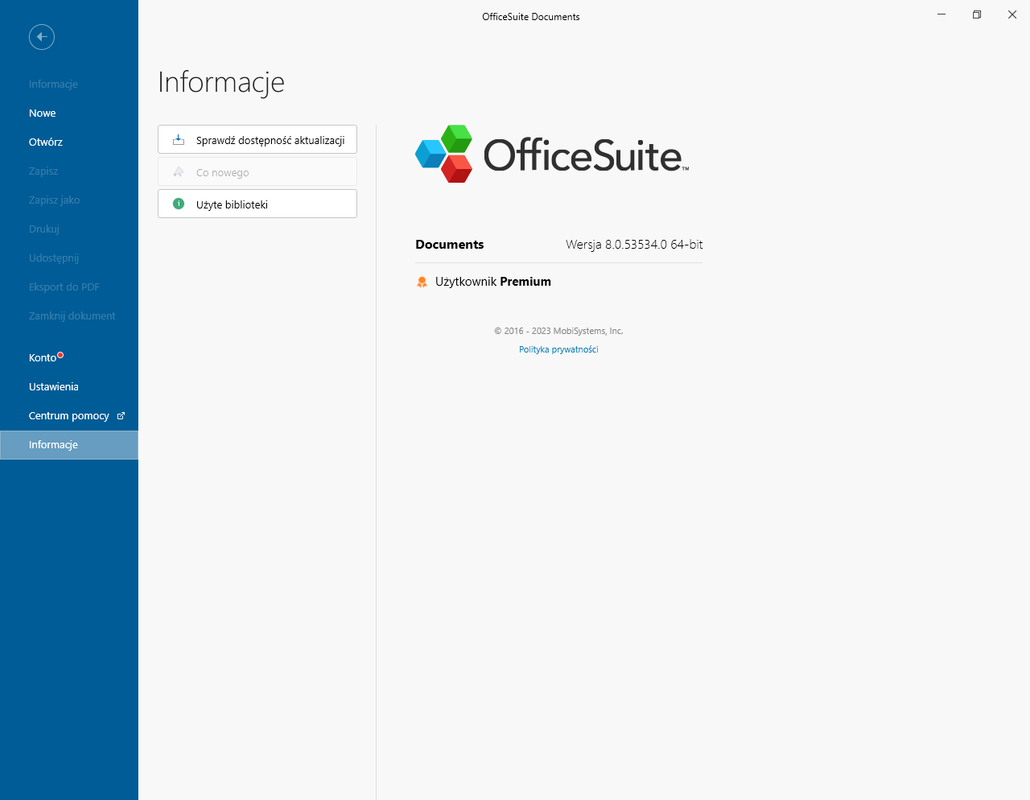Open the Konto section
Screen dimensions: 1030x800
[x=69, y=358]
